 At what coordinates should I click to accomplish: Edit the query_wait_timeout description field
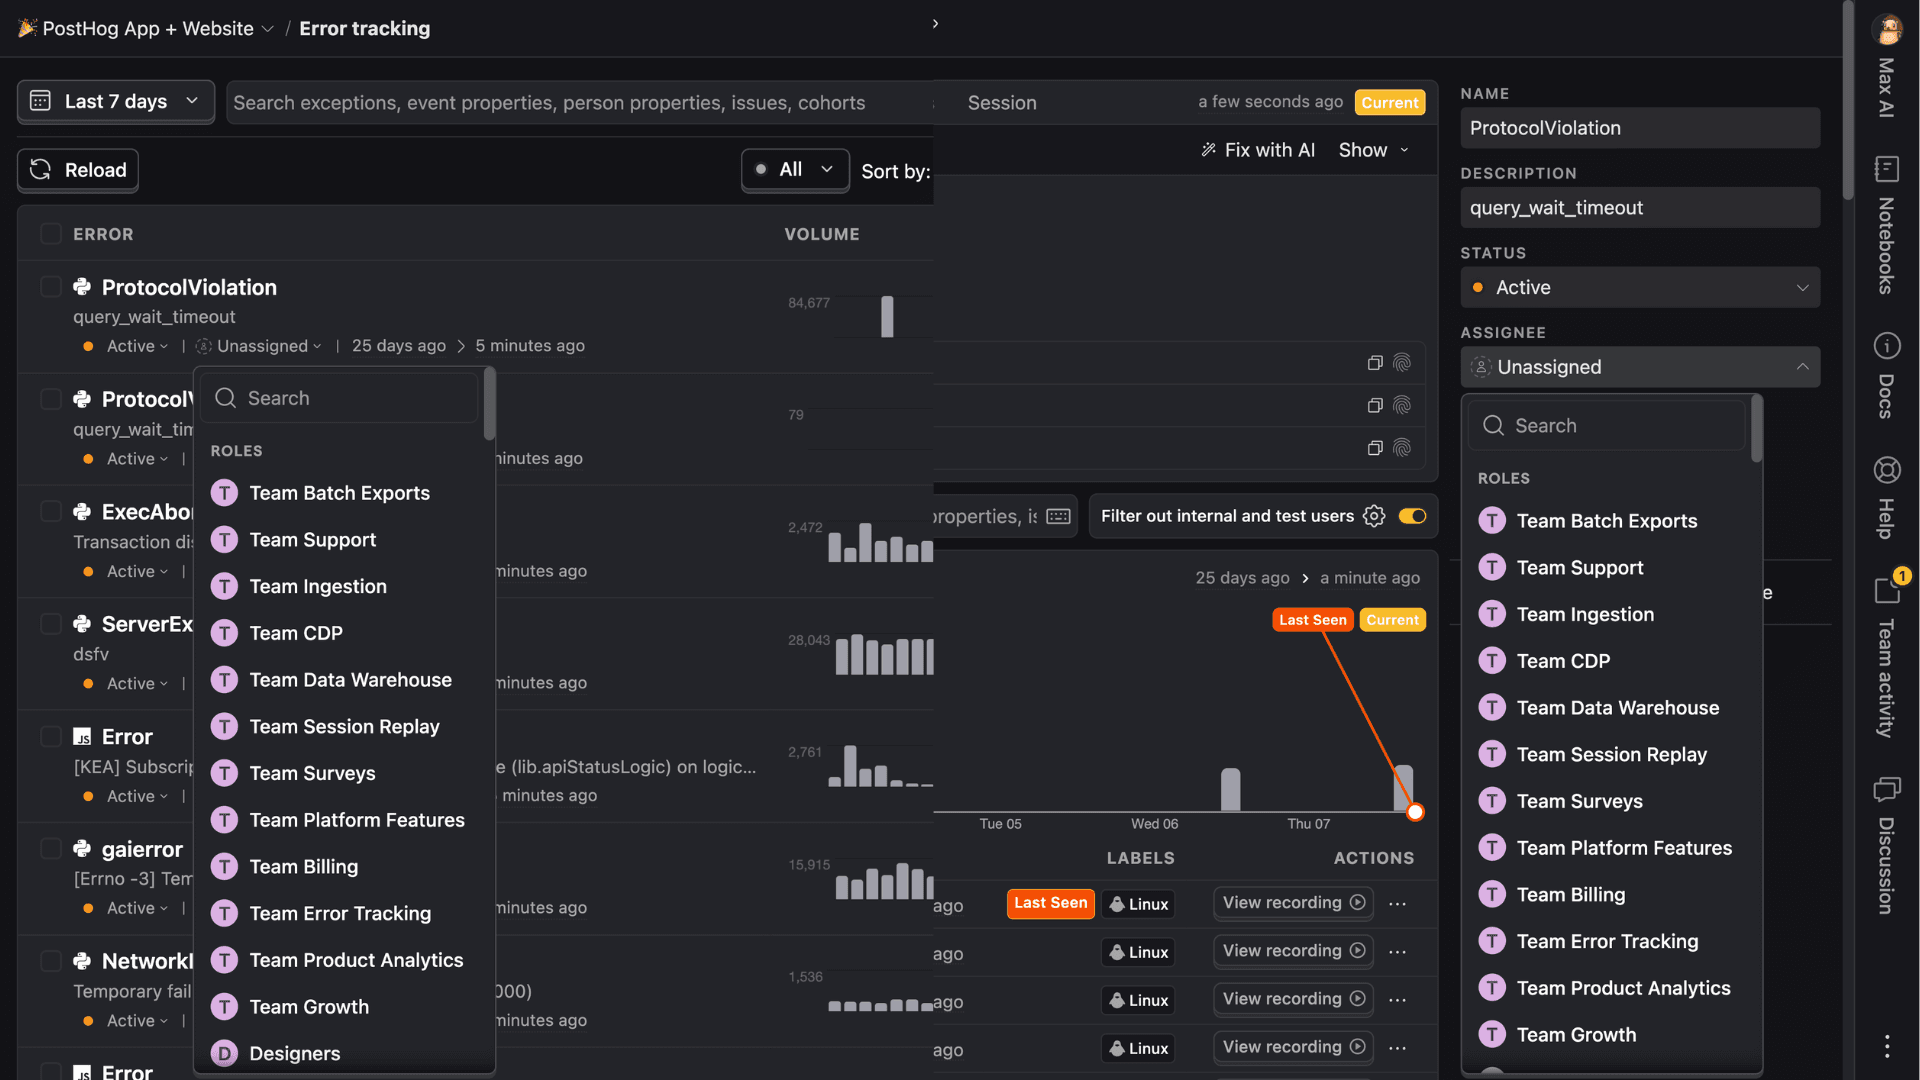pos(1640,208)
